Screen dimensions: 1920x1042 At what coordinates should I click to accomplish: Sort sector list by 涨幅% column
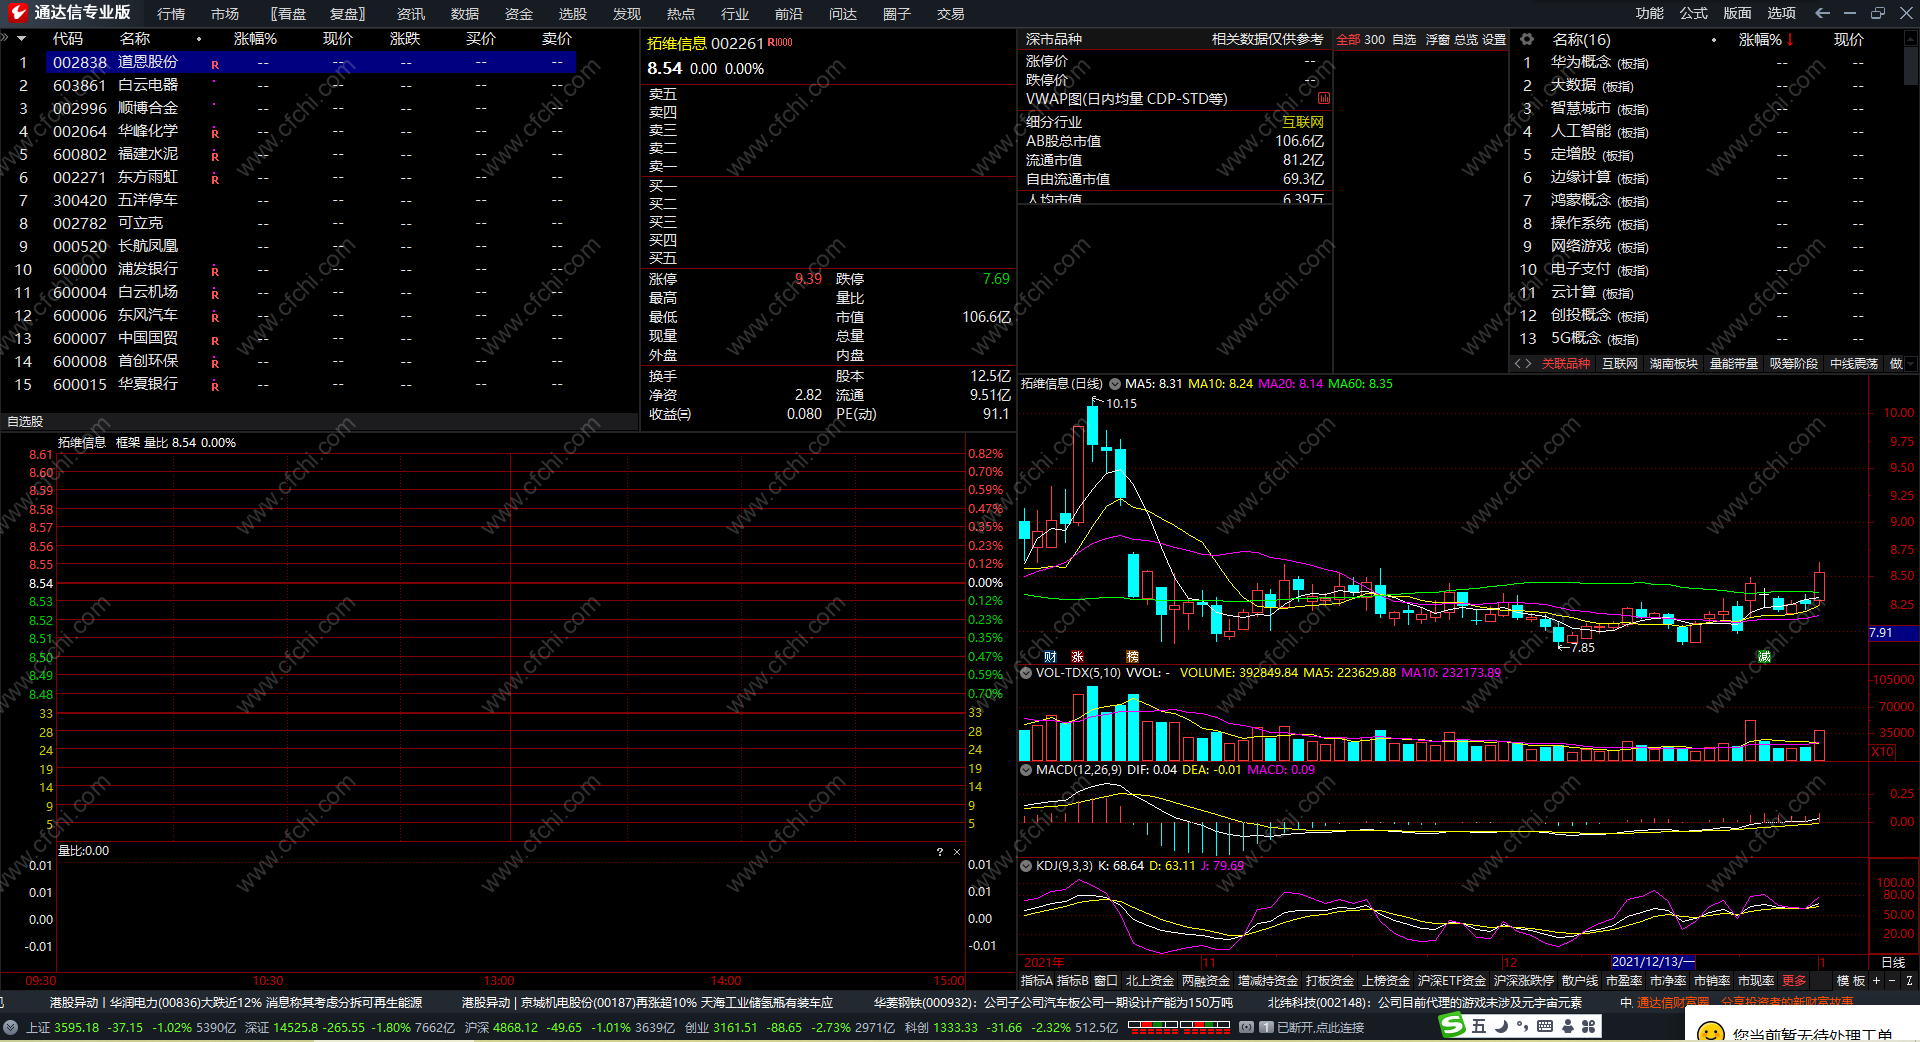tap(1760, 39)
